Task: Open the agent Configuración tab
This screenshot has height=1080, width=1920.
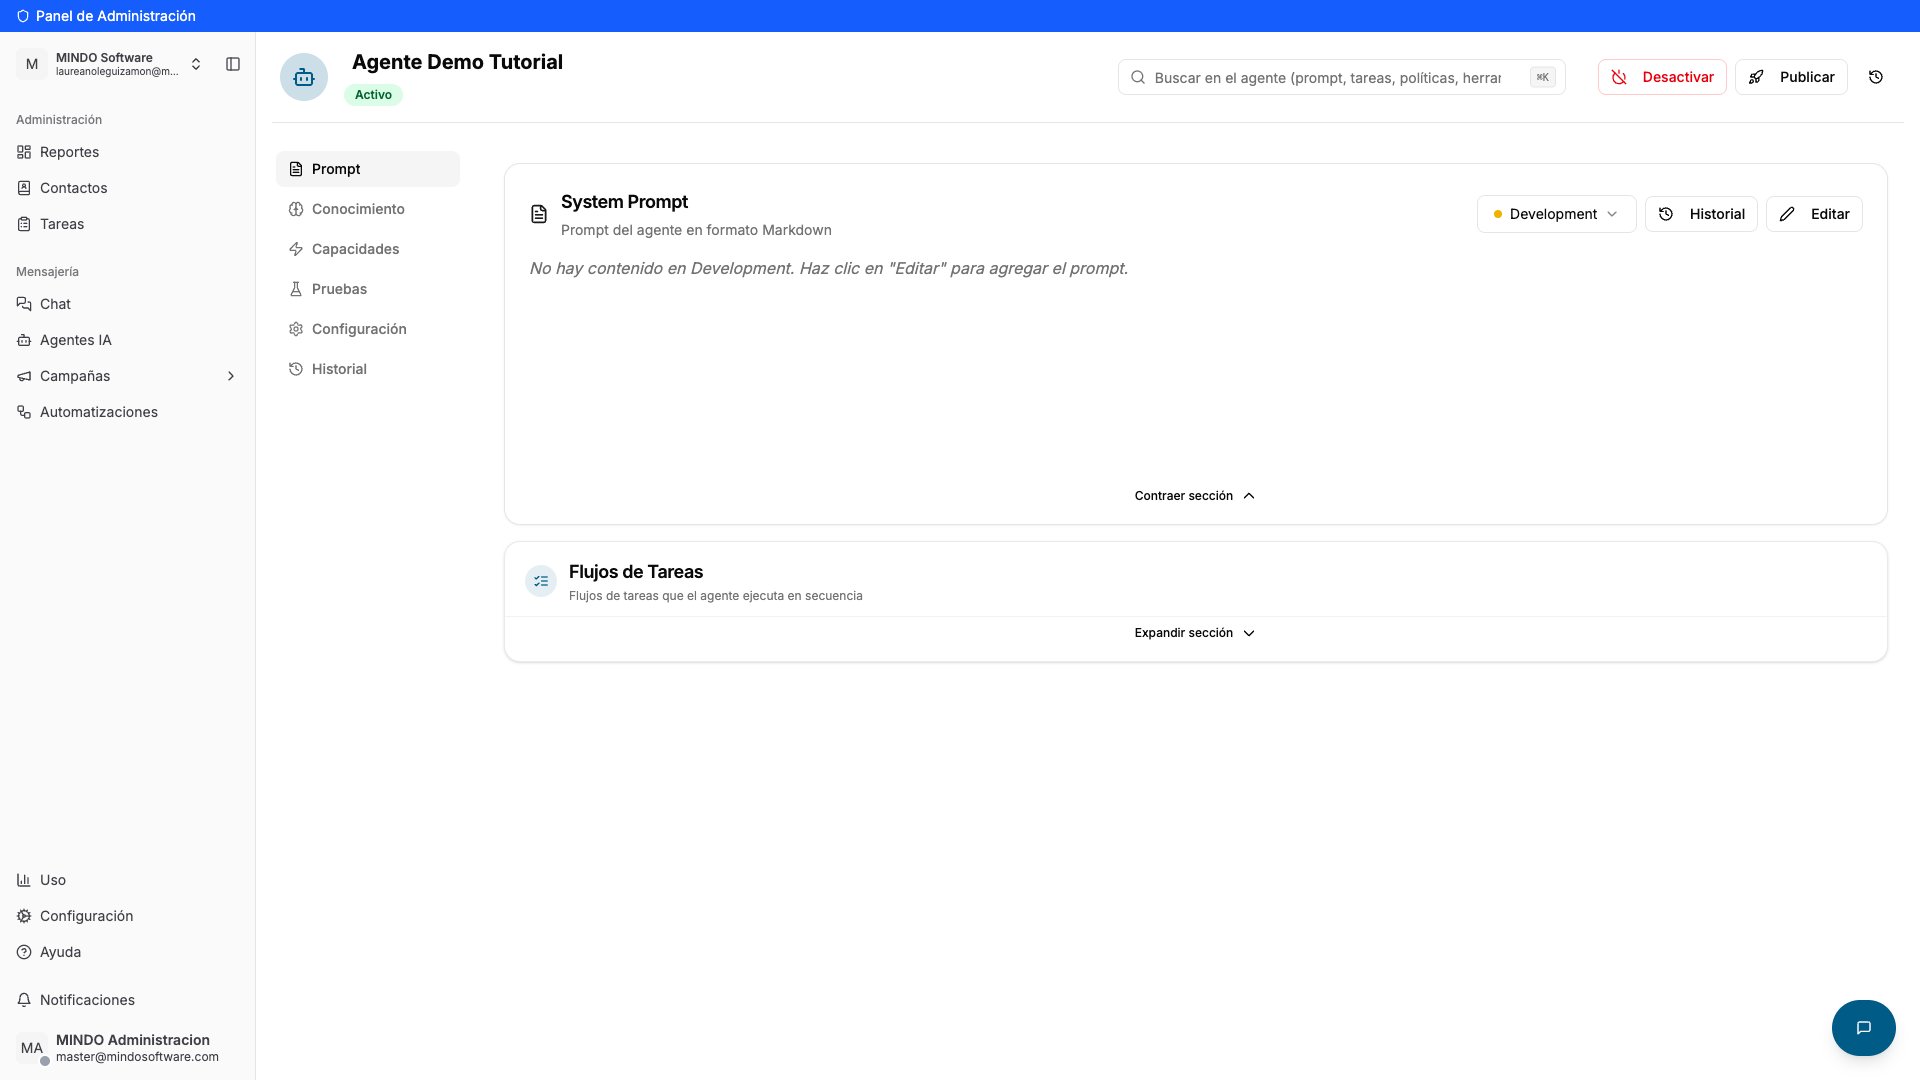Action: 368,329
